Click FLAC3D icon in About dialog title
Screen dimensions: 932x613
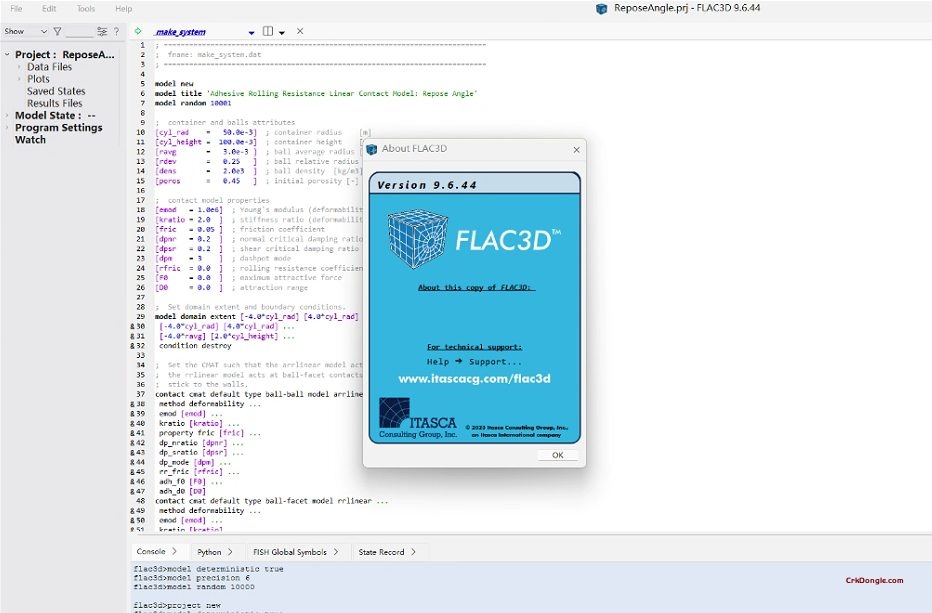coord(372,149)
